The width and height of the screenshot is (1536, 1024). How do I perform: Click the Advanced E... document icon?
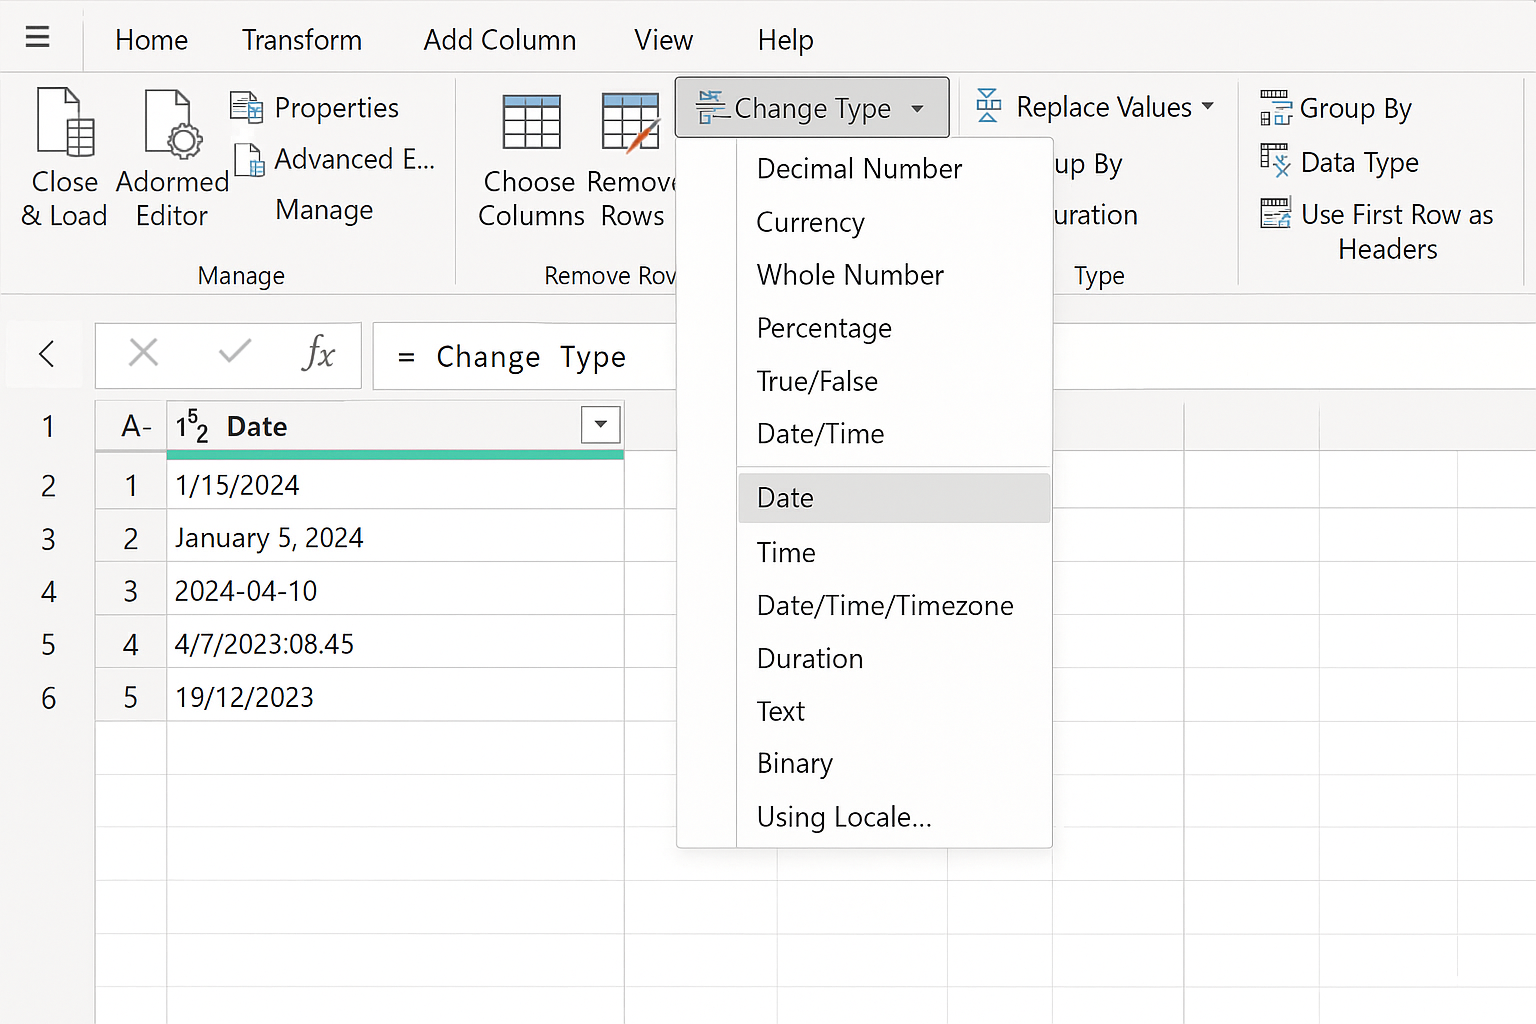tap(250, 160)
